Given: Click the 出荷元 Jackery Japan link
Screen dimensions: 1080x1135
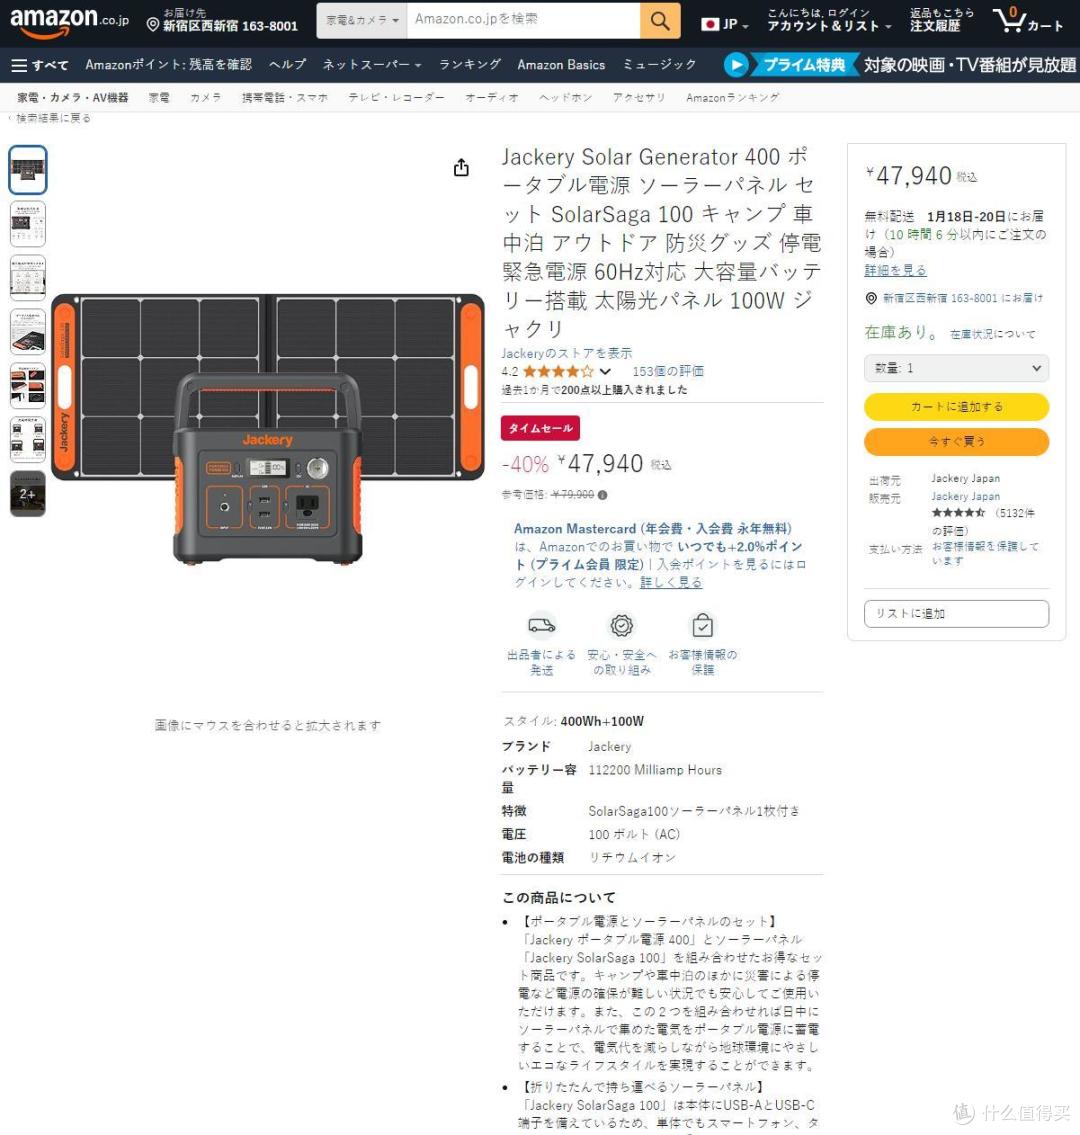Looking at the screenshot, I should [x=966, y=478].
